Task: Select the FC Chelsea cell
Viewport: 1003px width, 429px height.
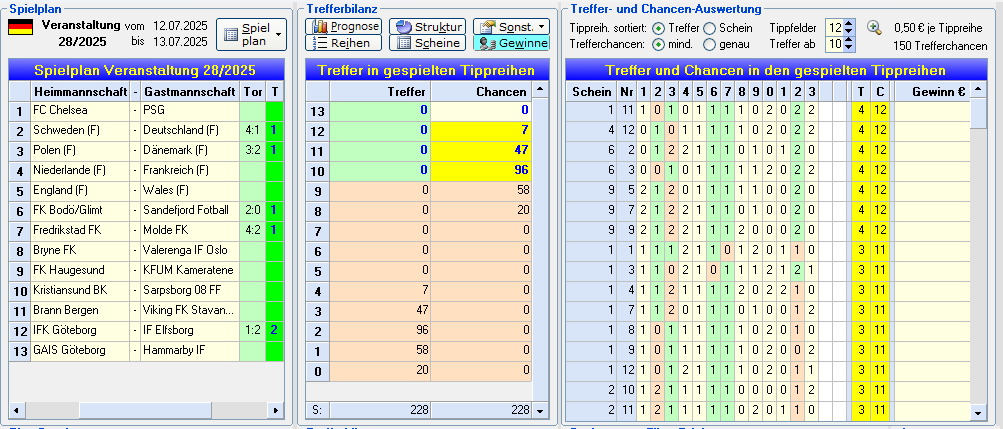Action: tap(80, 111)
